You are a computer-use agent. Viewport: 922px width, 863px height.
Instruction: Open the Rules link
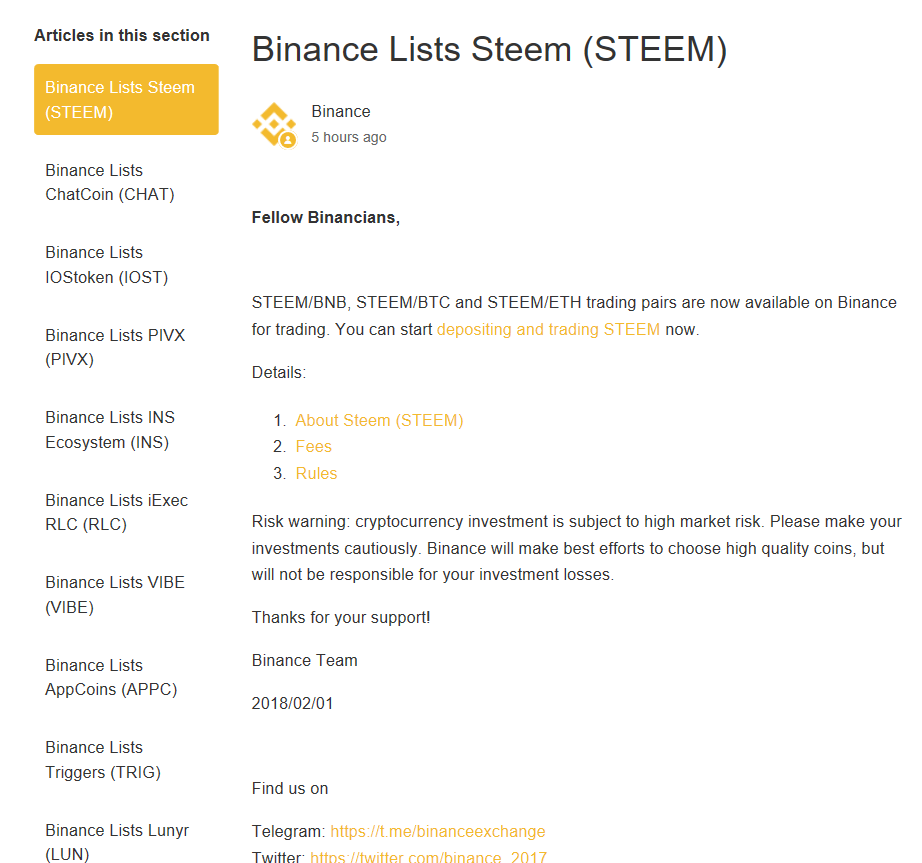click(x=316, y=473)
